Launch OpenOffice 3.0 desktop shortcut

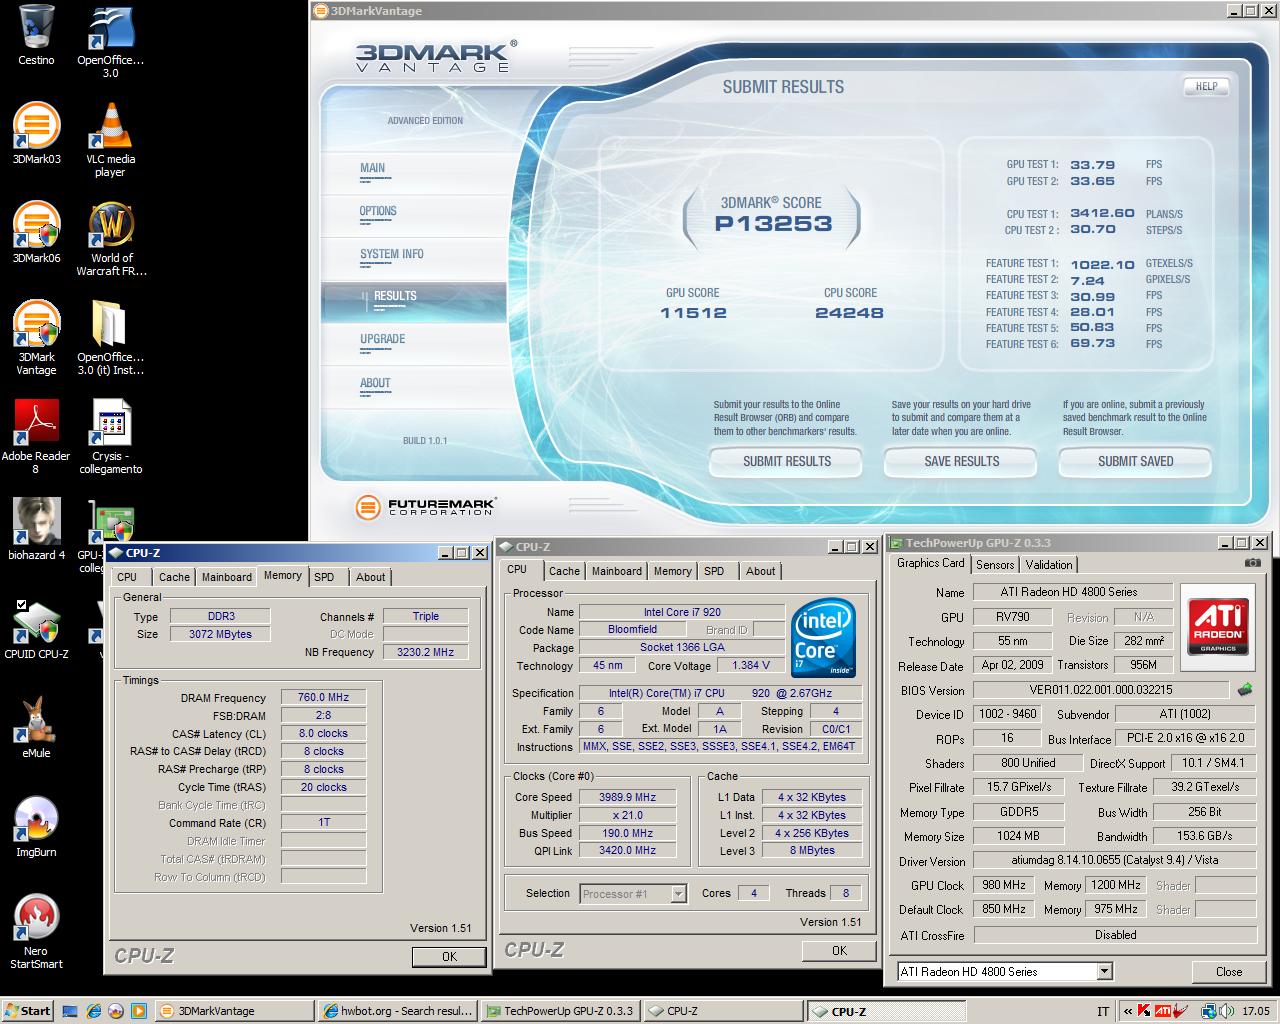coord(110,42)
